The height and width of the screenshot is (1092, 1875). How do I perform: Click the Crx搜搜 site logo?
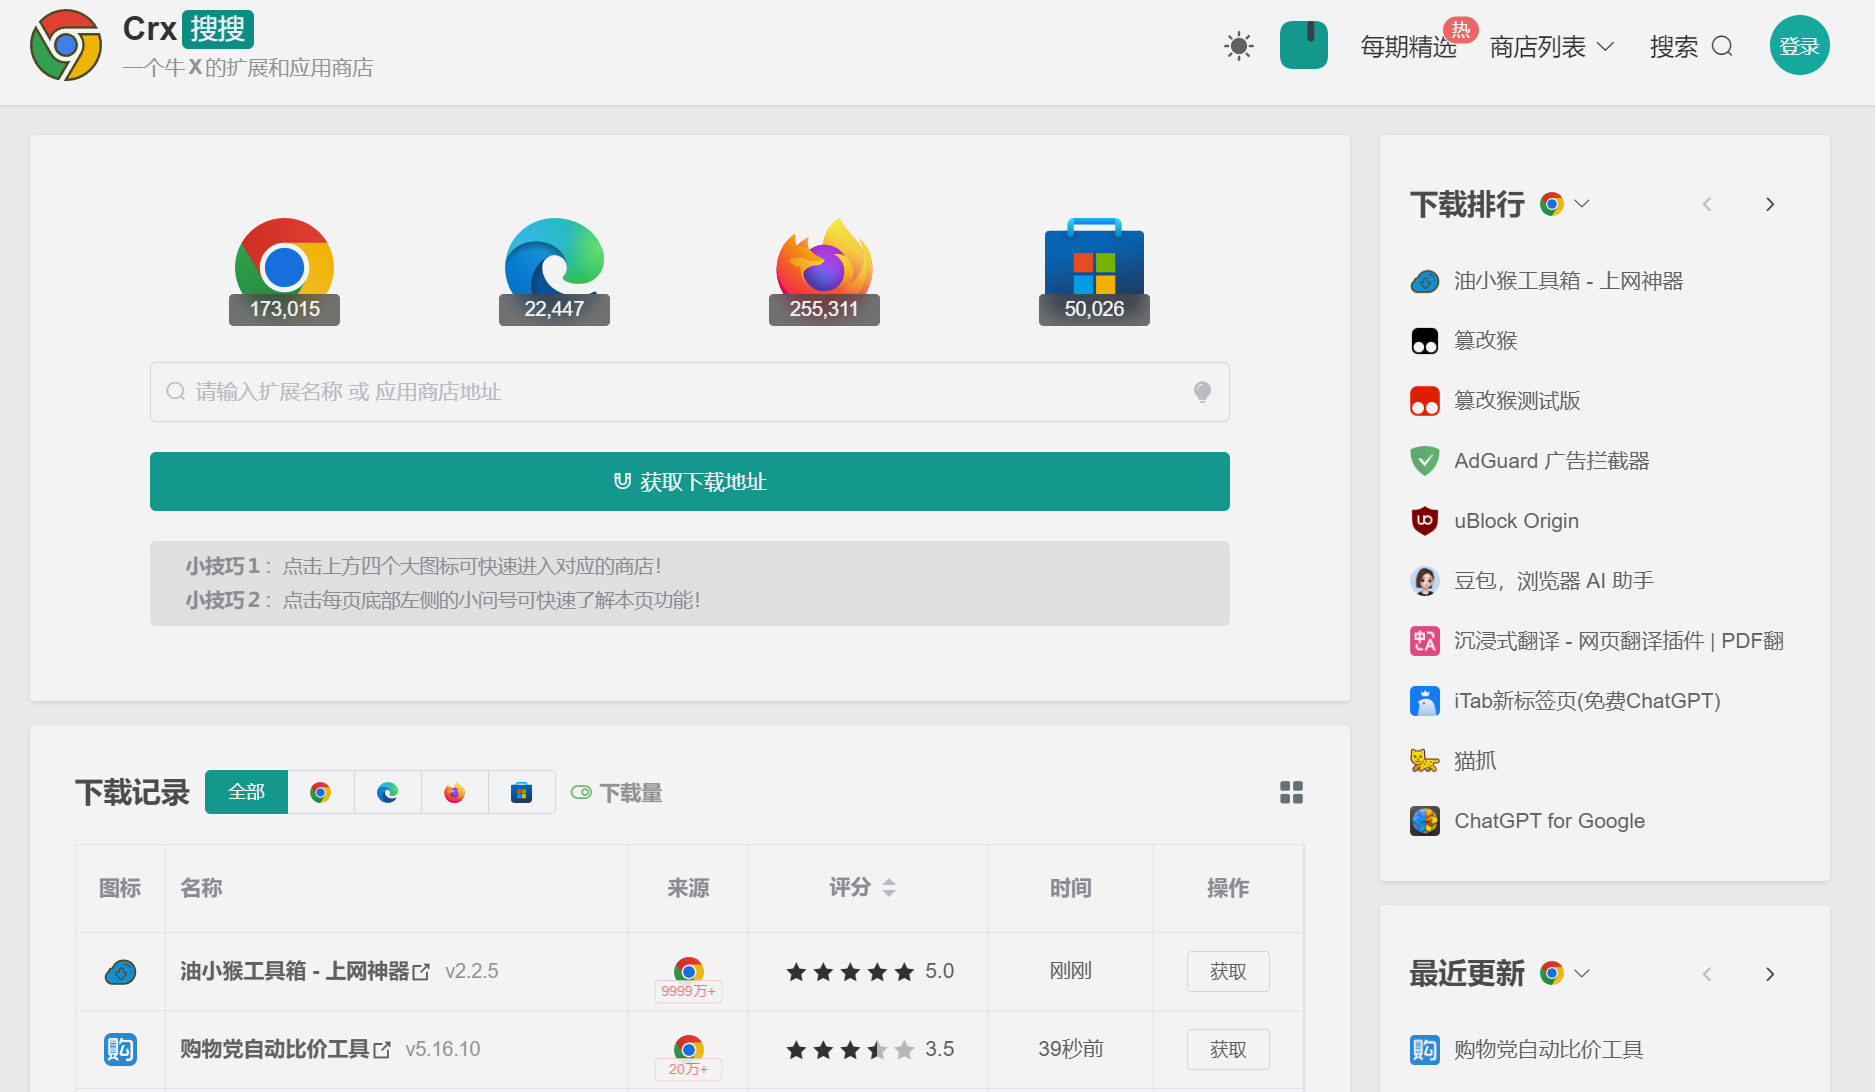66,46
